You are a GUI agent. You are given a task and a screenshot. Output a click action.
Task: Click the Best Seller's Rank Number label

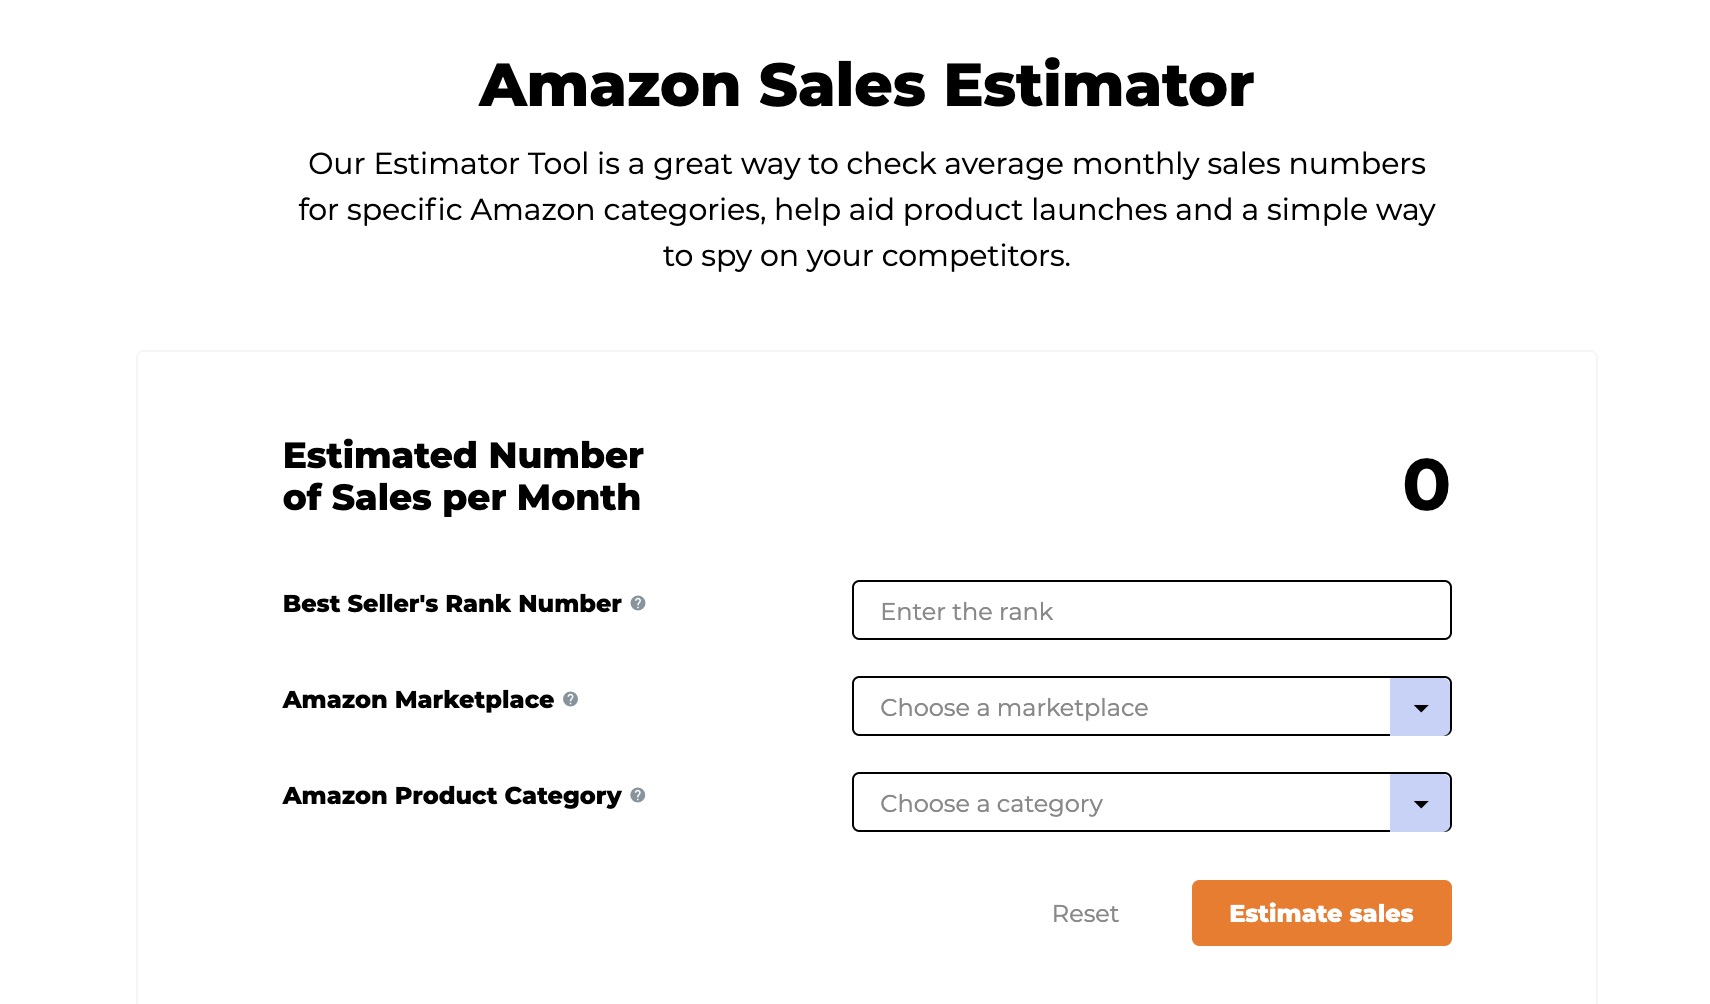pyautogui.click(x=450, y=603)
